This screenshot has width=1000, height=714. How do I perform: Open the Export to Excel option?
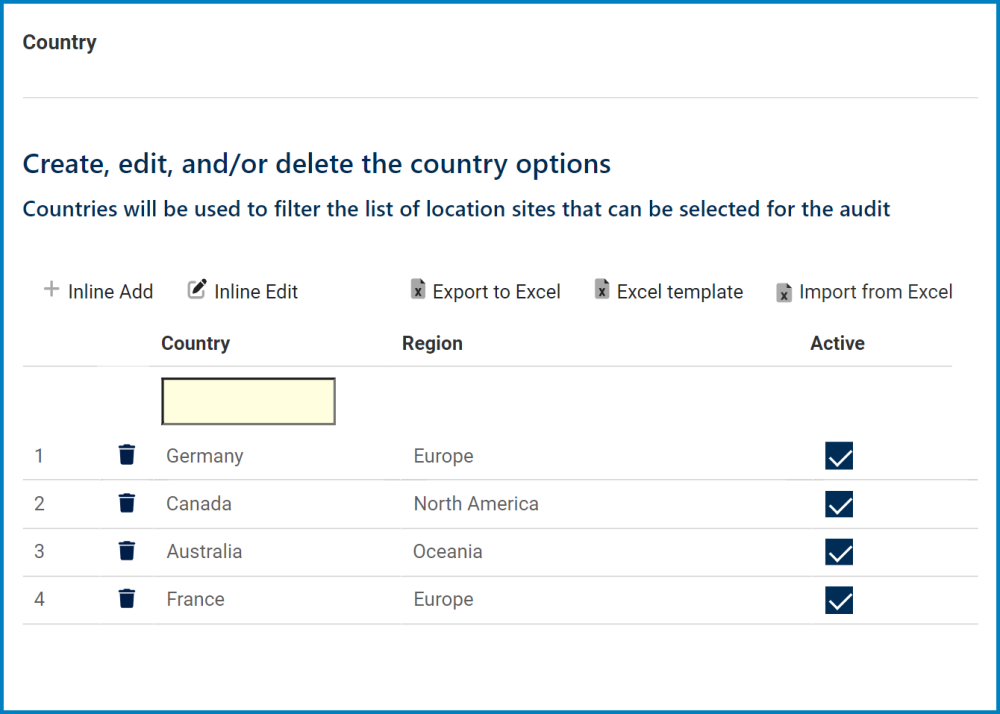[497, 291]
